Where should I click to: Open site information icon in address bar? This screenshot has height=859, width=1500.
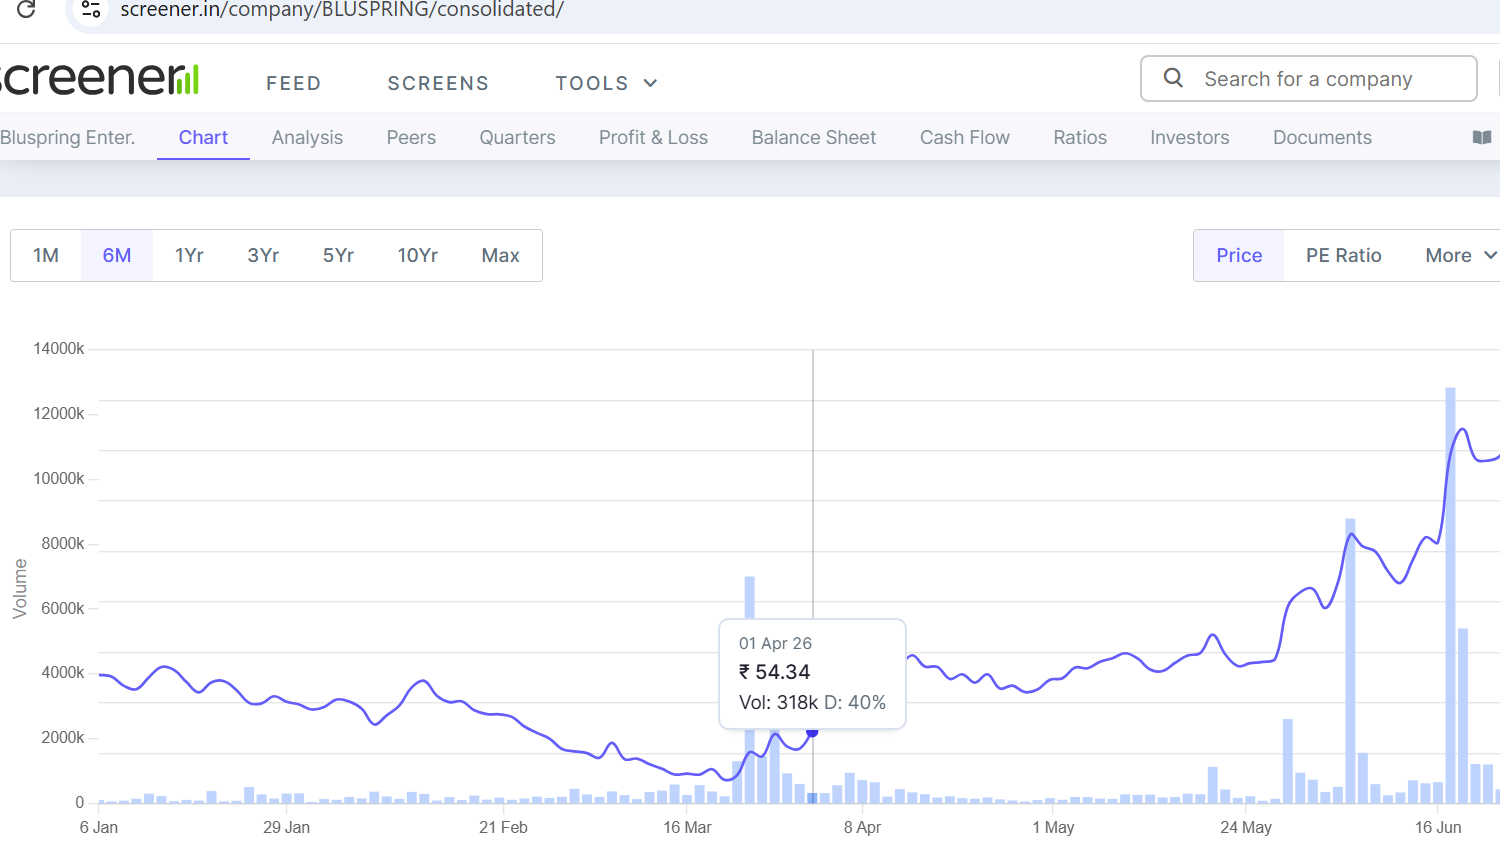tap(91, 9)
